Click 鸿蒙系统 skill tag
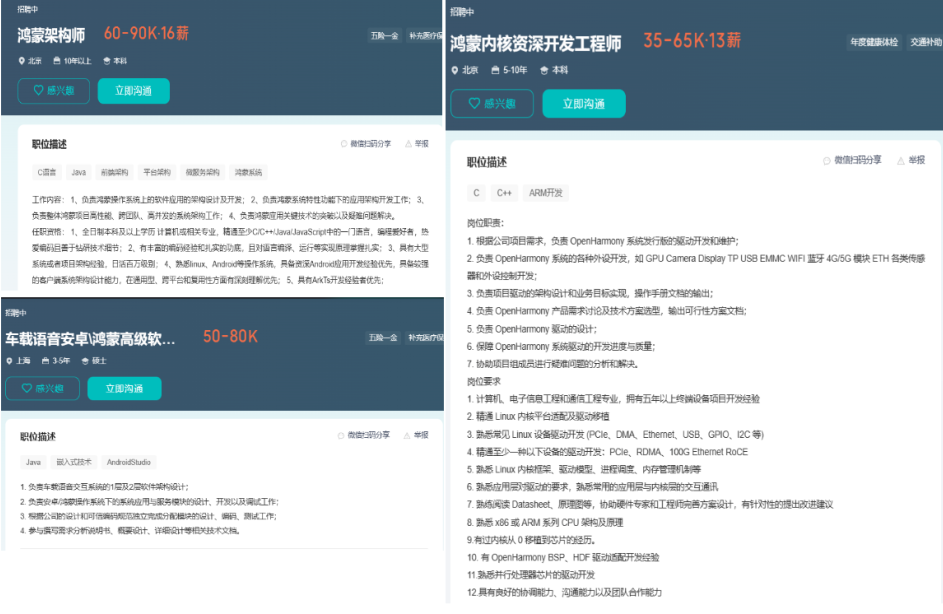 pyautogui.click(x=248, y=173)
